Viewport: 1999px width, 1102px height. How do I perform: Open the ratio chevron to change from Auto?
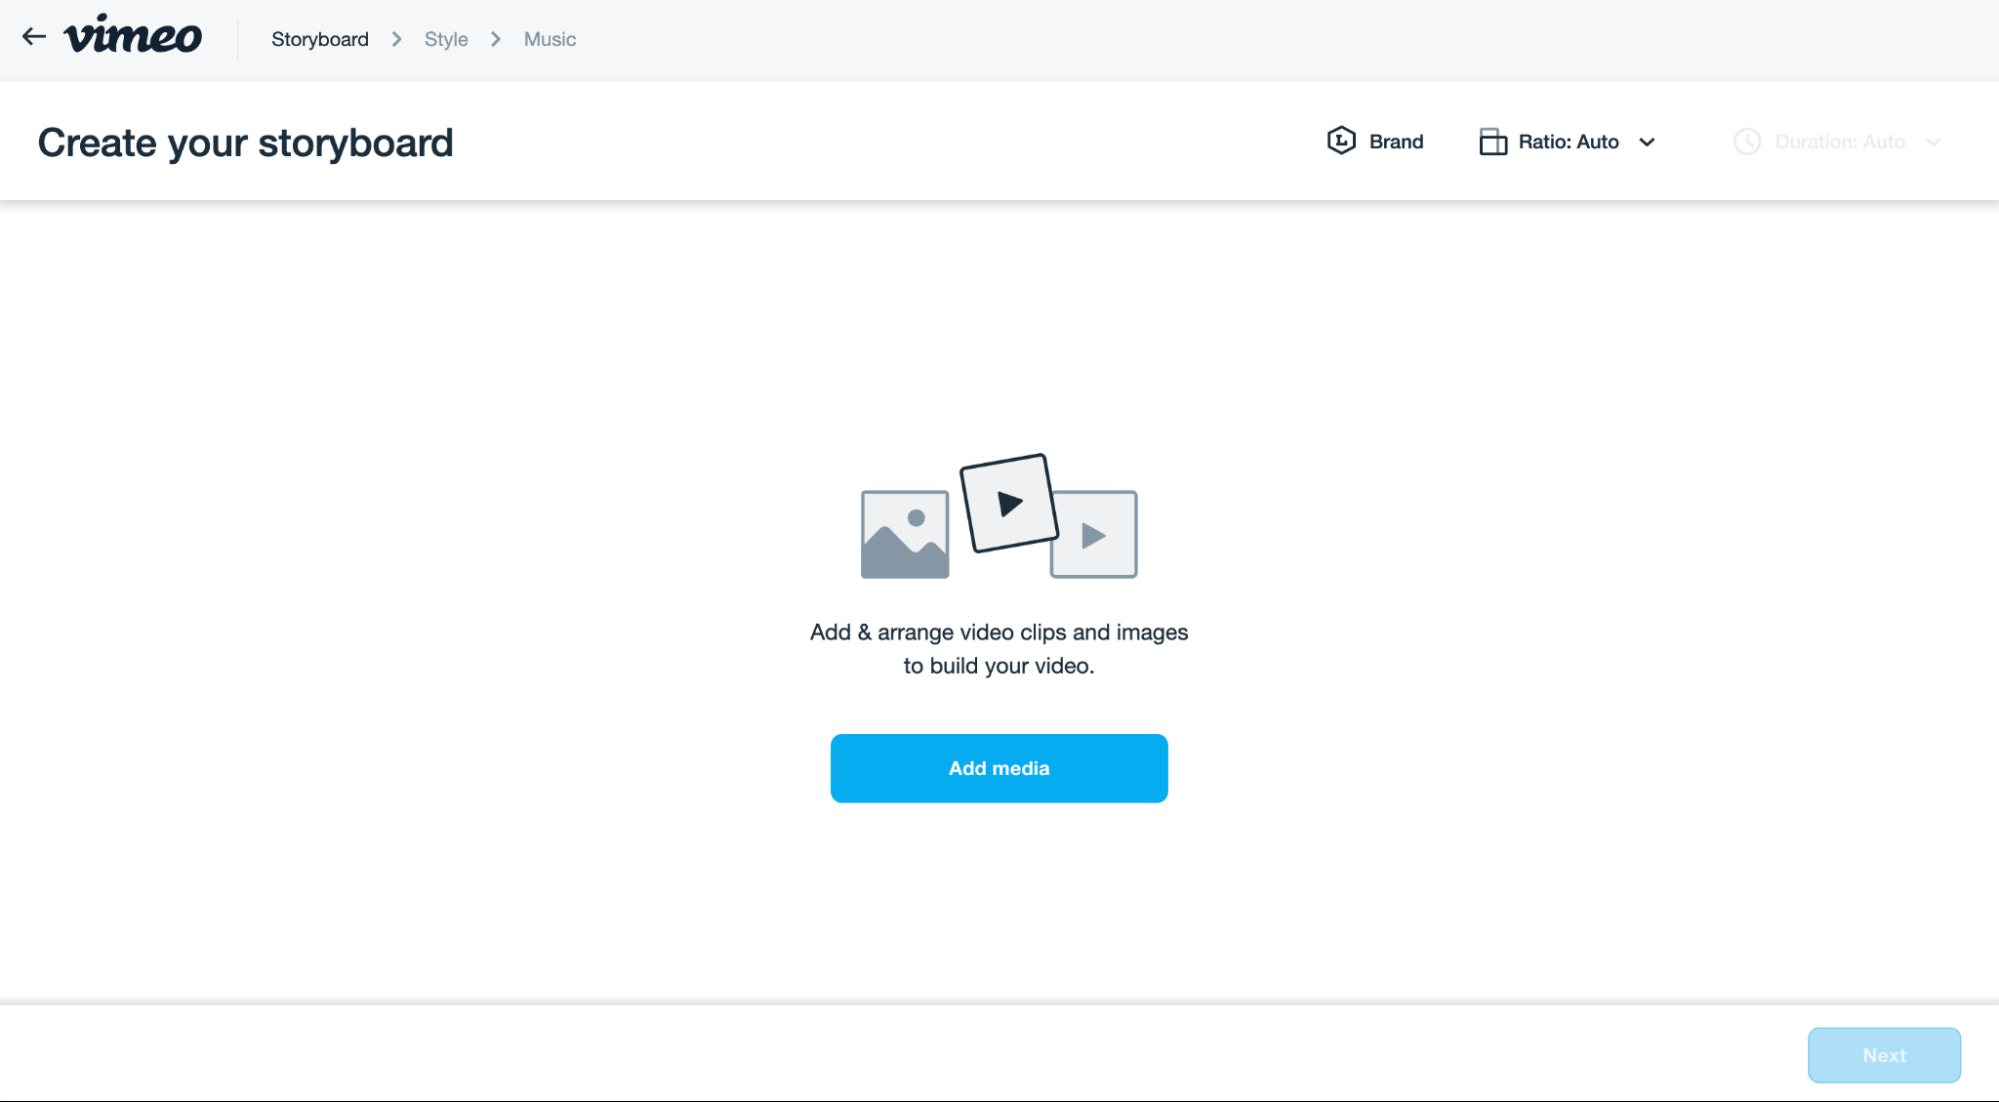[x=1647, y=142]
